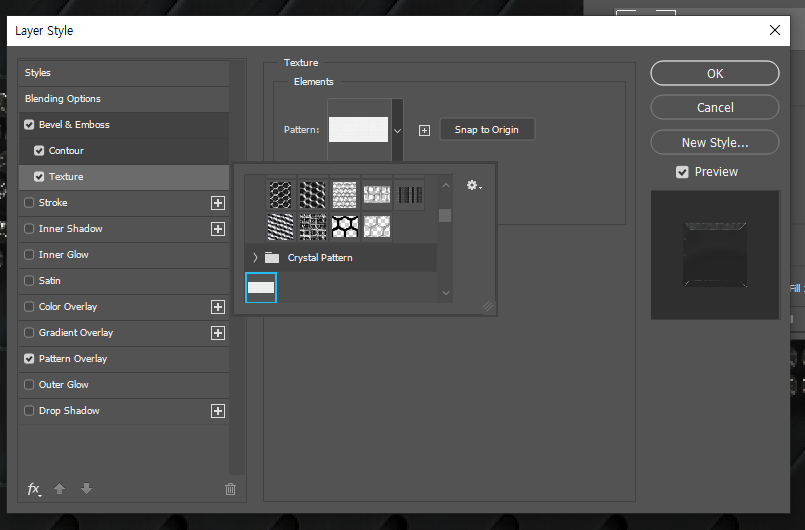Collapse the Pattern picker dropdown arrow
This screenshot has height=530, width=805.
tap(397, 130)
